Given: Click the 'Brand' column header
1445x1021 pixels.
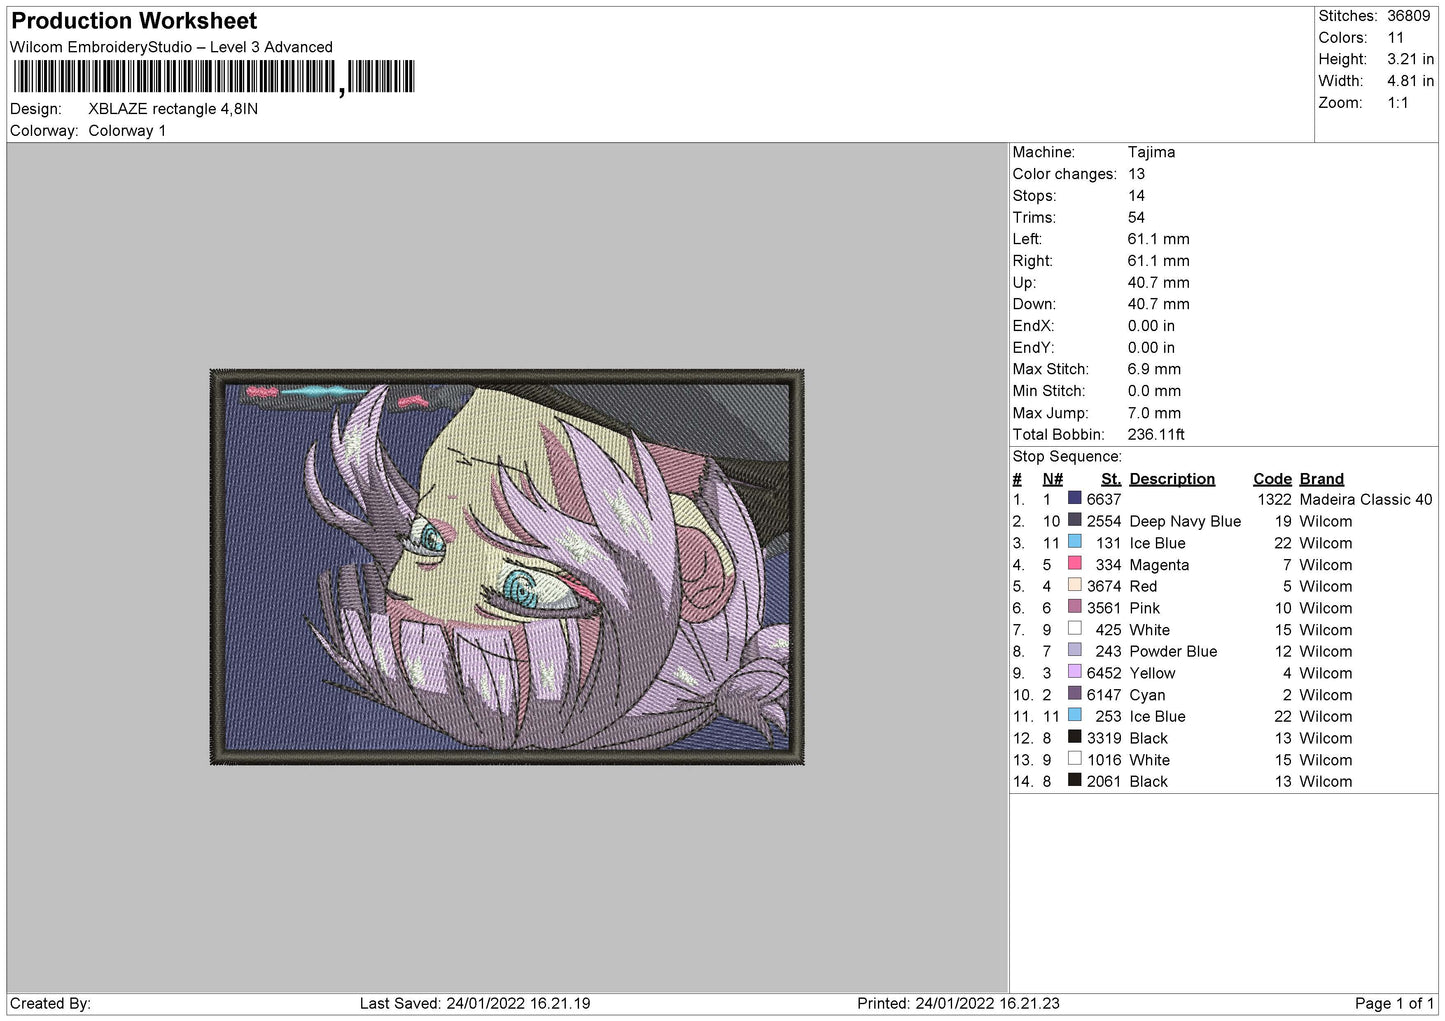Looking at the screenshot, I should tap(1322, 479).
